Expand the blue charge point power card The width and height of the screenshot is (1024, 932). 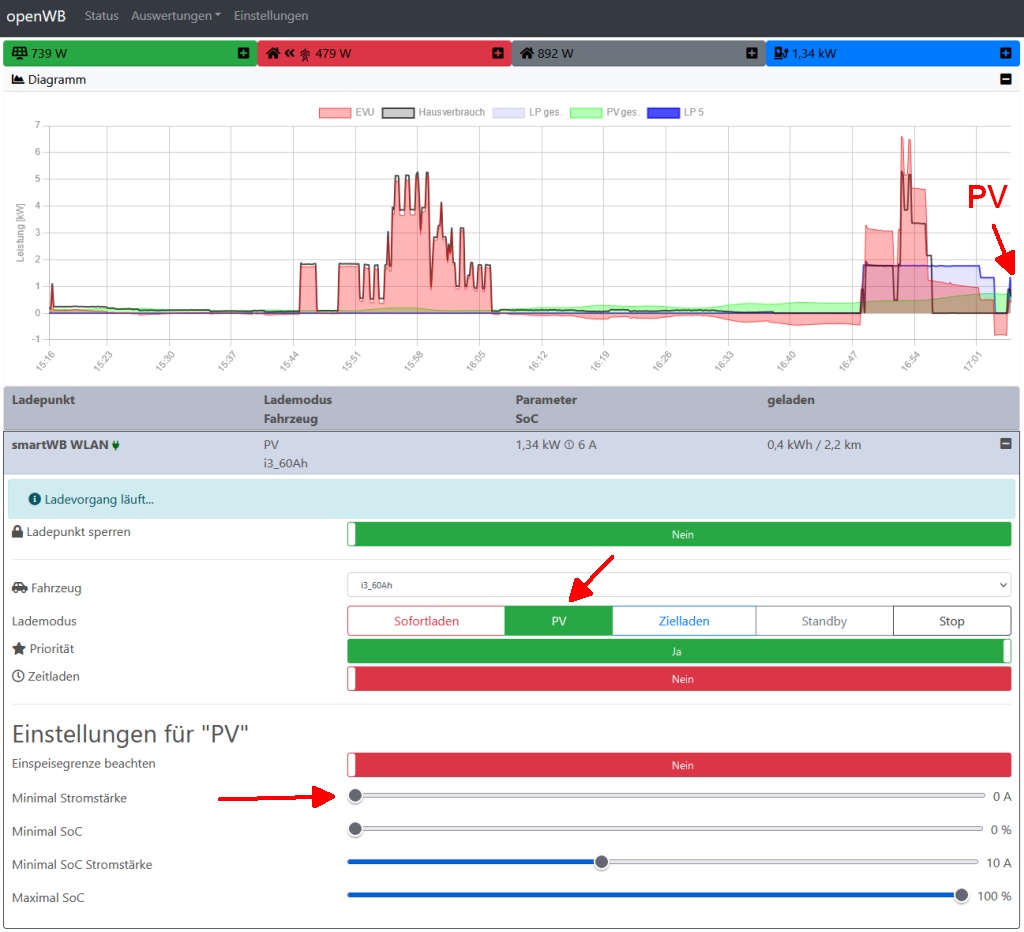pyautogui.click(x=1006, y=53)
